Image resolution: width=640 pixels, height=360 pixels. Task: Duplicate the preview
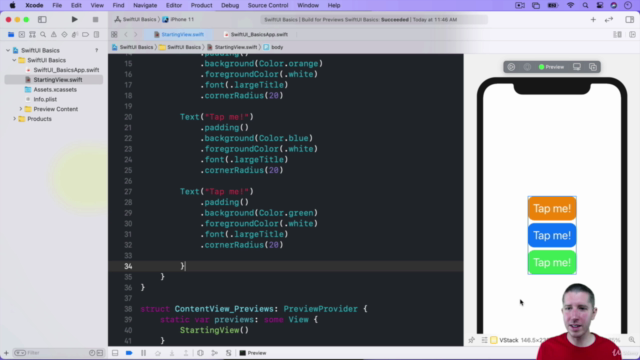pyautogui.click(x=593, y=67)
